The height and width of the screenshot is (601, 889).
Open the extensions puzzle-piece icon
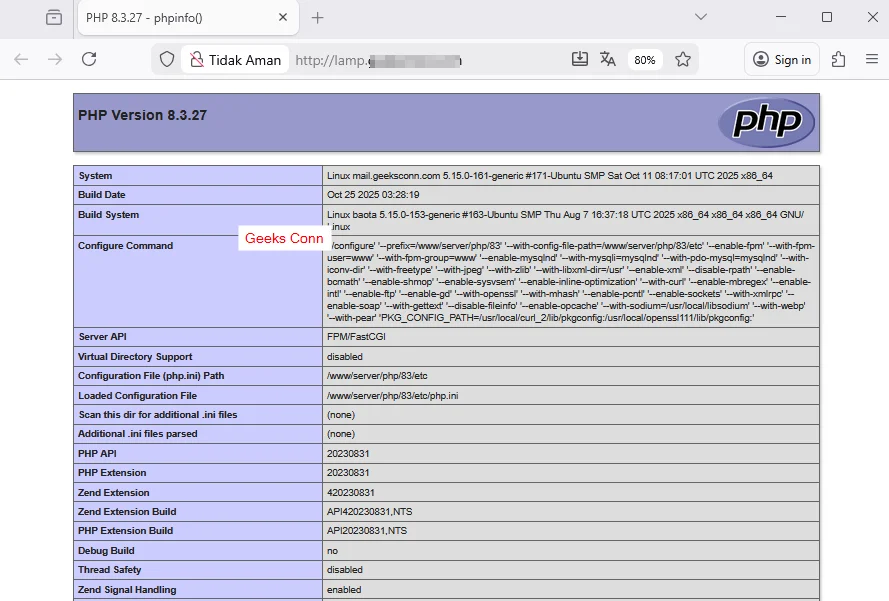click(840, 59)
